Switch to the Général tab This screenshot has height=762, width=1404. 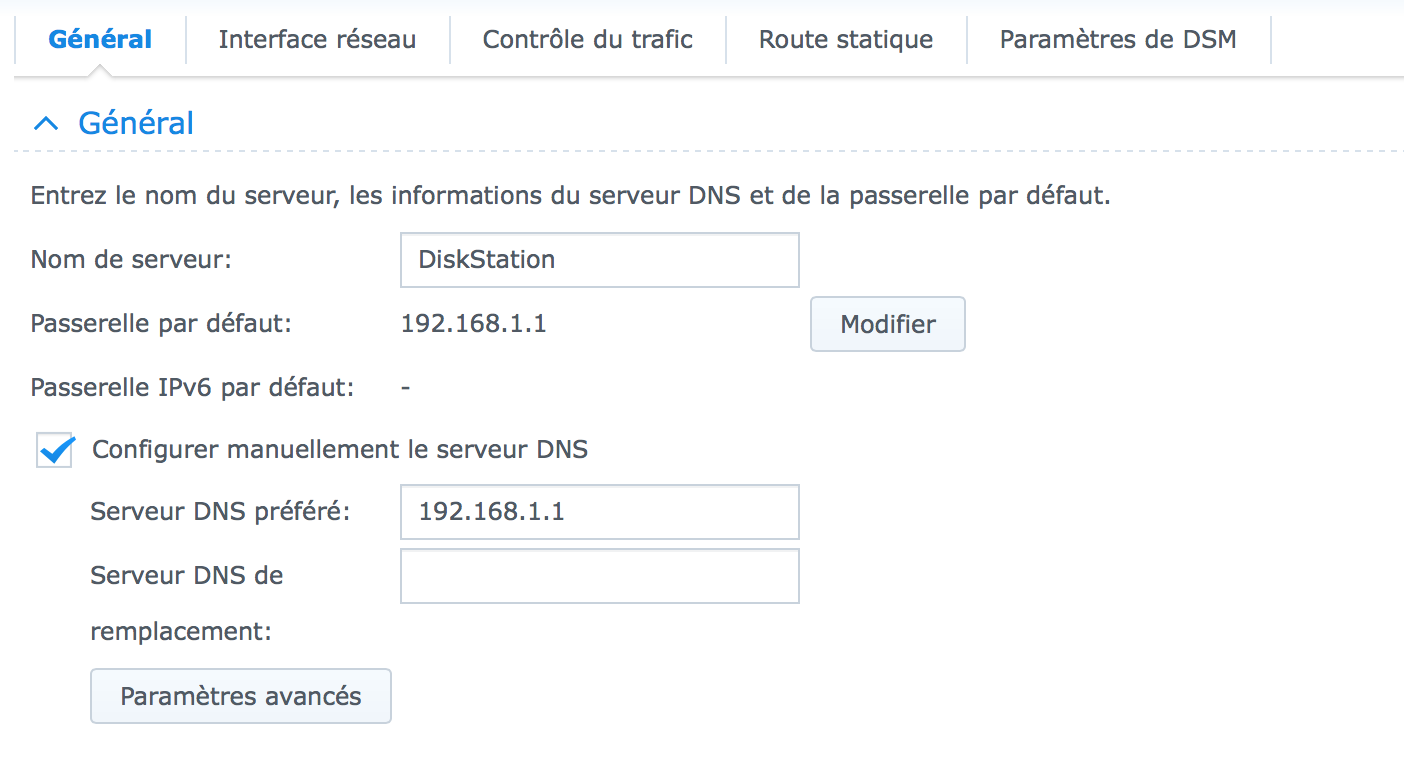click(x=100, y=39)
